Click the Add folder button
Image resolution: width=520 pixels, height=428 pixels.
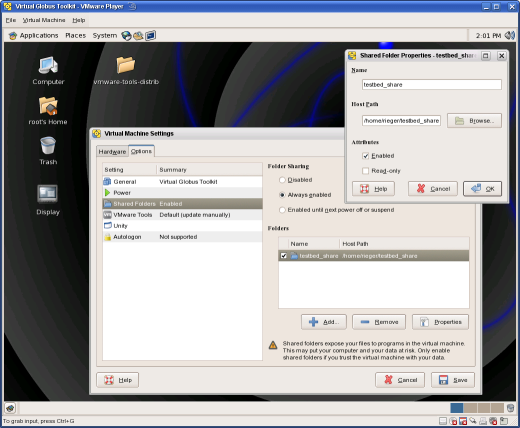[324, 322]
